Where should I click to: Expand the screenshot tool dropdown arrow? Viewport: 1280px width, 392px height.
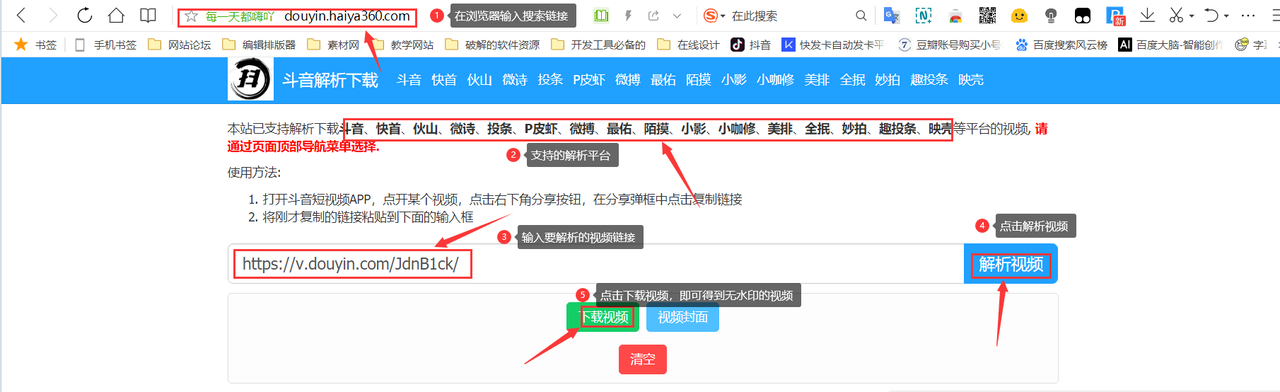click(x=1192, y=17)
